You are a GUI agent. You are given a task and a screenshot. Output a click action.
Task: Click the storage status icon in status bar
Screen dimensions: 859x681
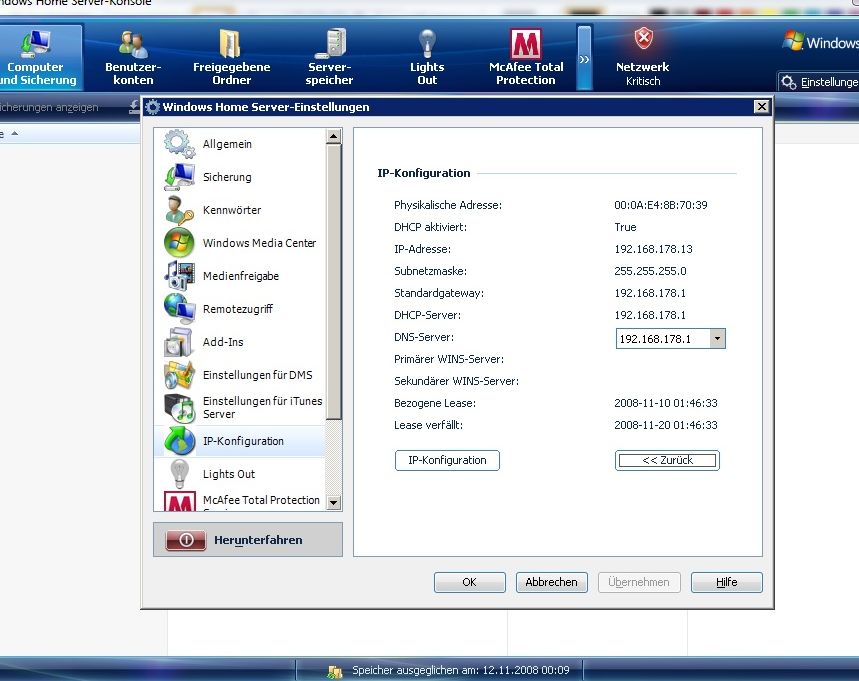[x=335, y=672]
